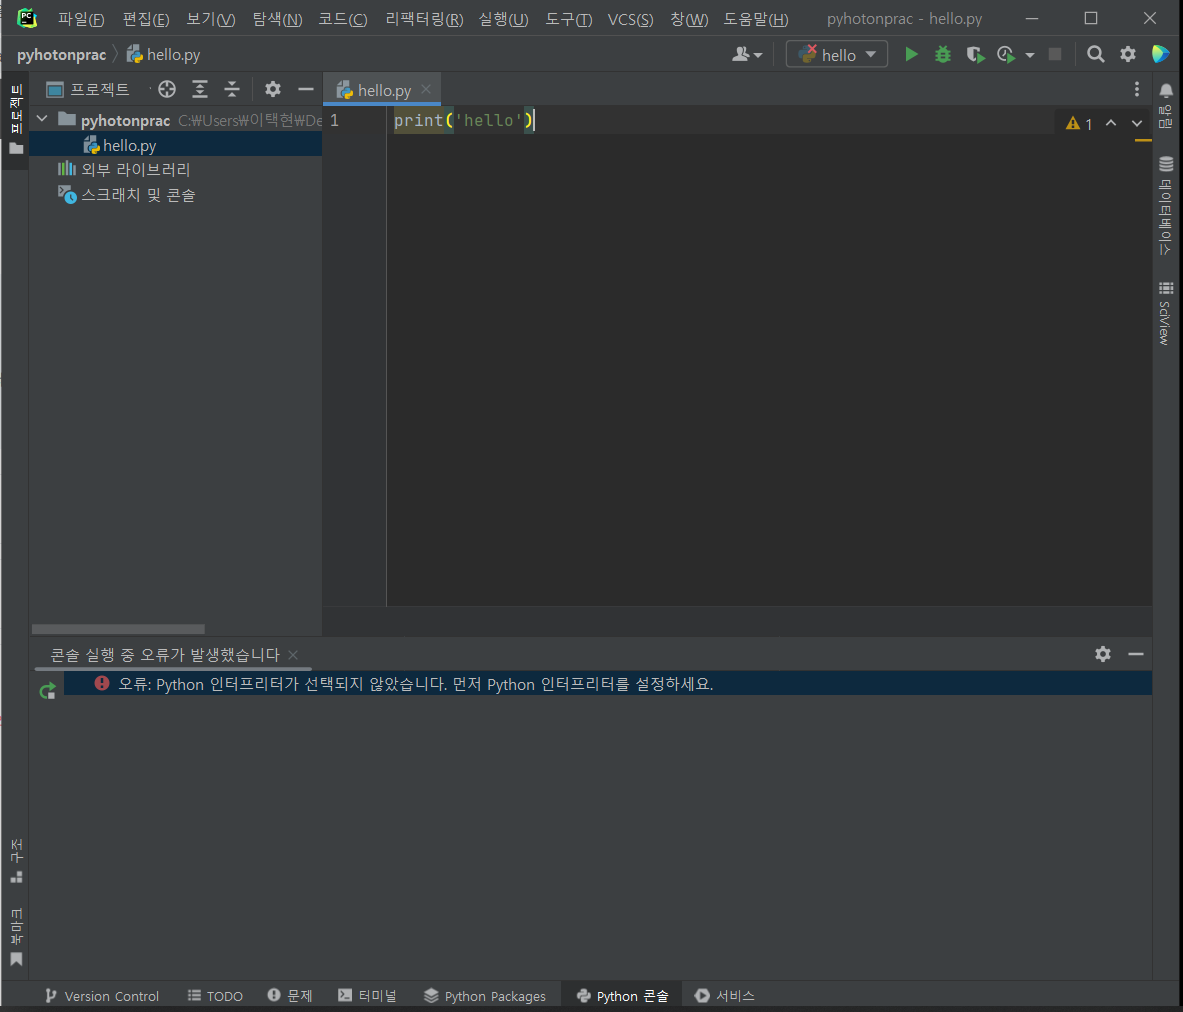The height and width of the screenshot is (1012, 1183).
Task: Open the profiler run icon
Action: click(1006, 54)
